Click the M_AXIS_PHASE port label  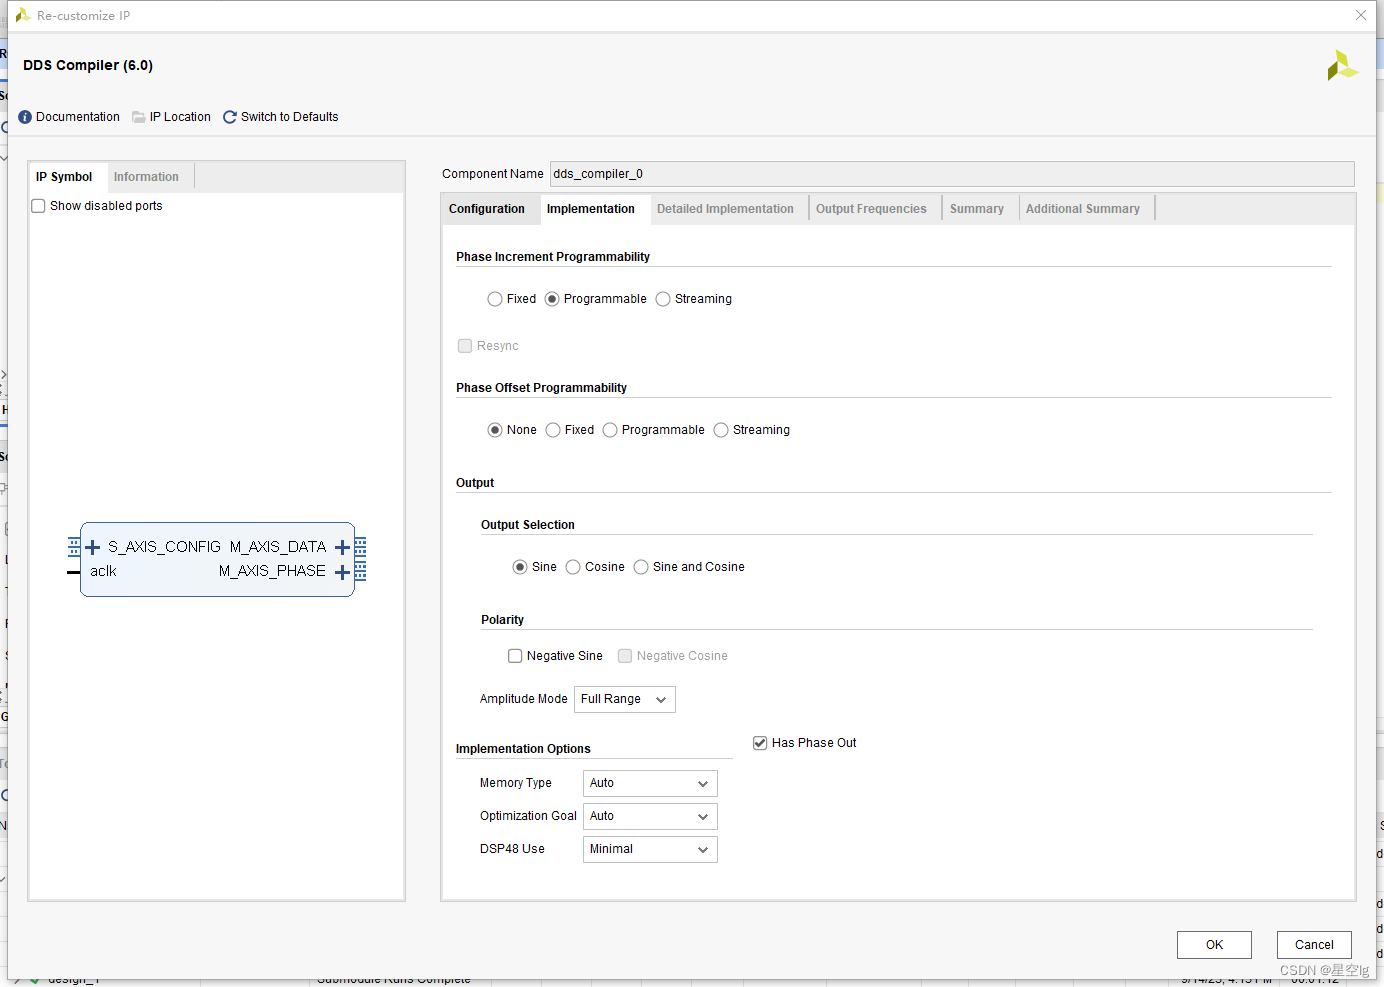(x=272, y=571)
